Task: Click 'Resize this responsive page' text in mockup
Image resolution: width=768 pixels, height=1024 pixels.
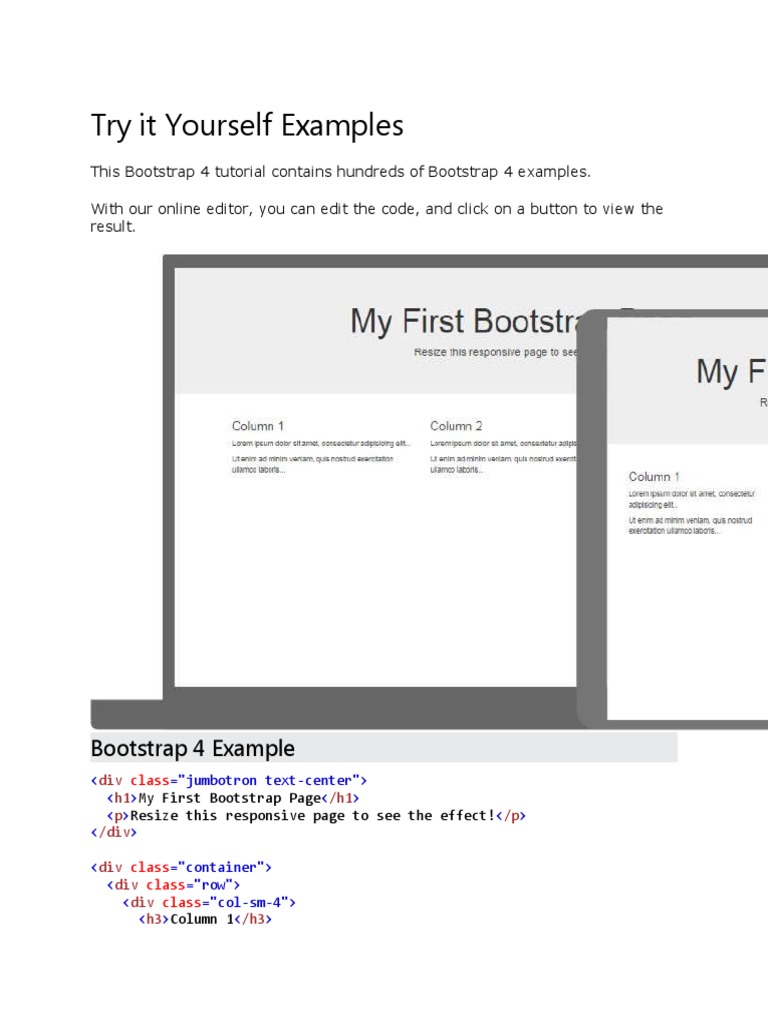Action: 496,352
